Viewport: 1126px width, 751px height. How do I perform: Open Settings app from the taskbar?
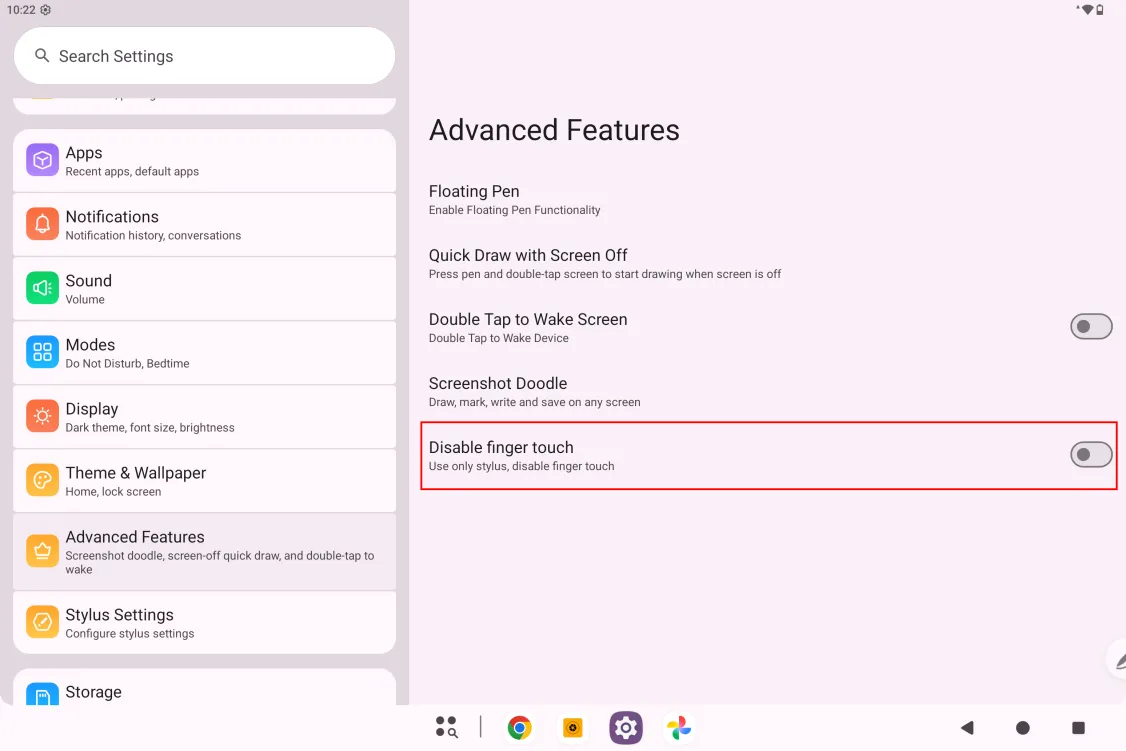click(625, 727)
